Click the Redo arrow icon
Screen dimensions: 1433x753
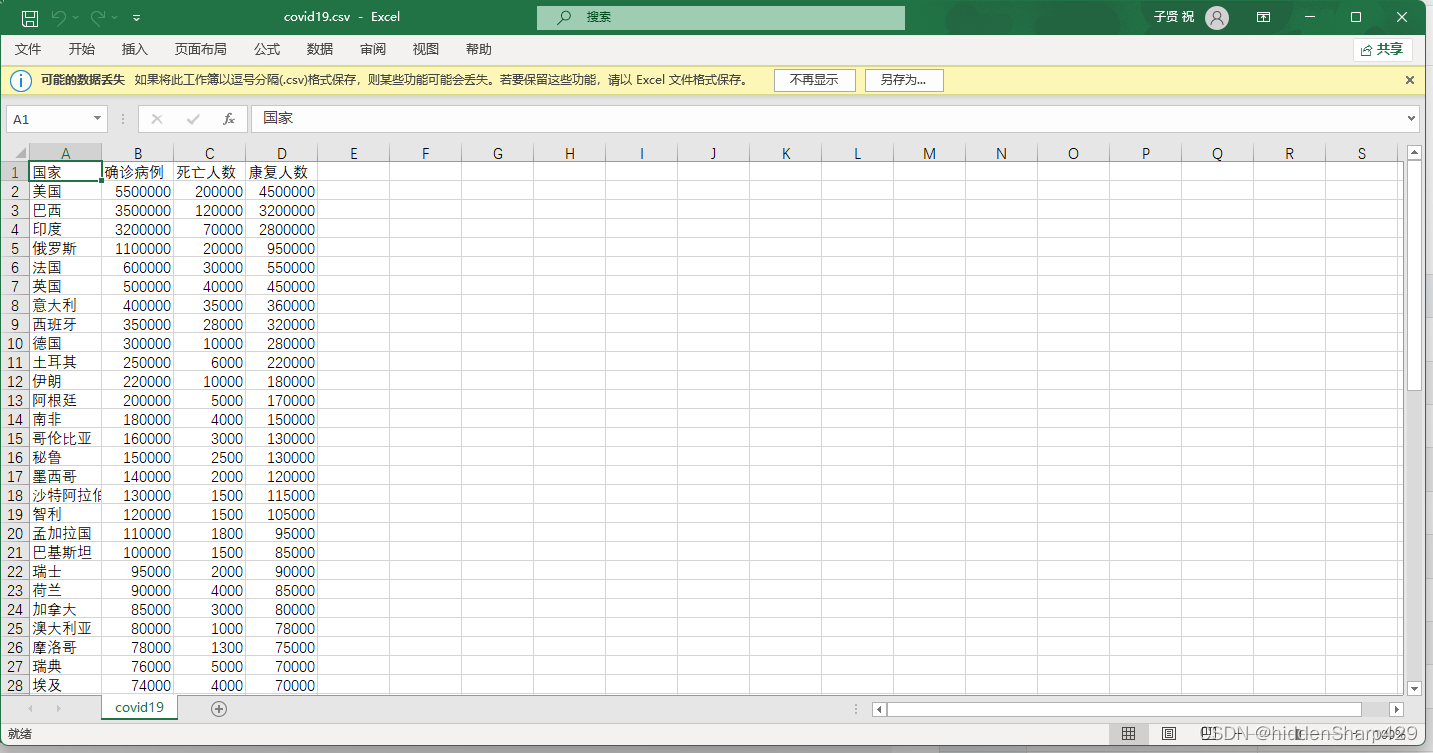pos(97,17)
